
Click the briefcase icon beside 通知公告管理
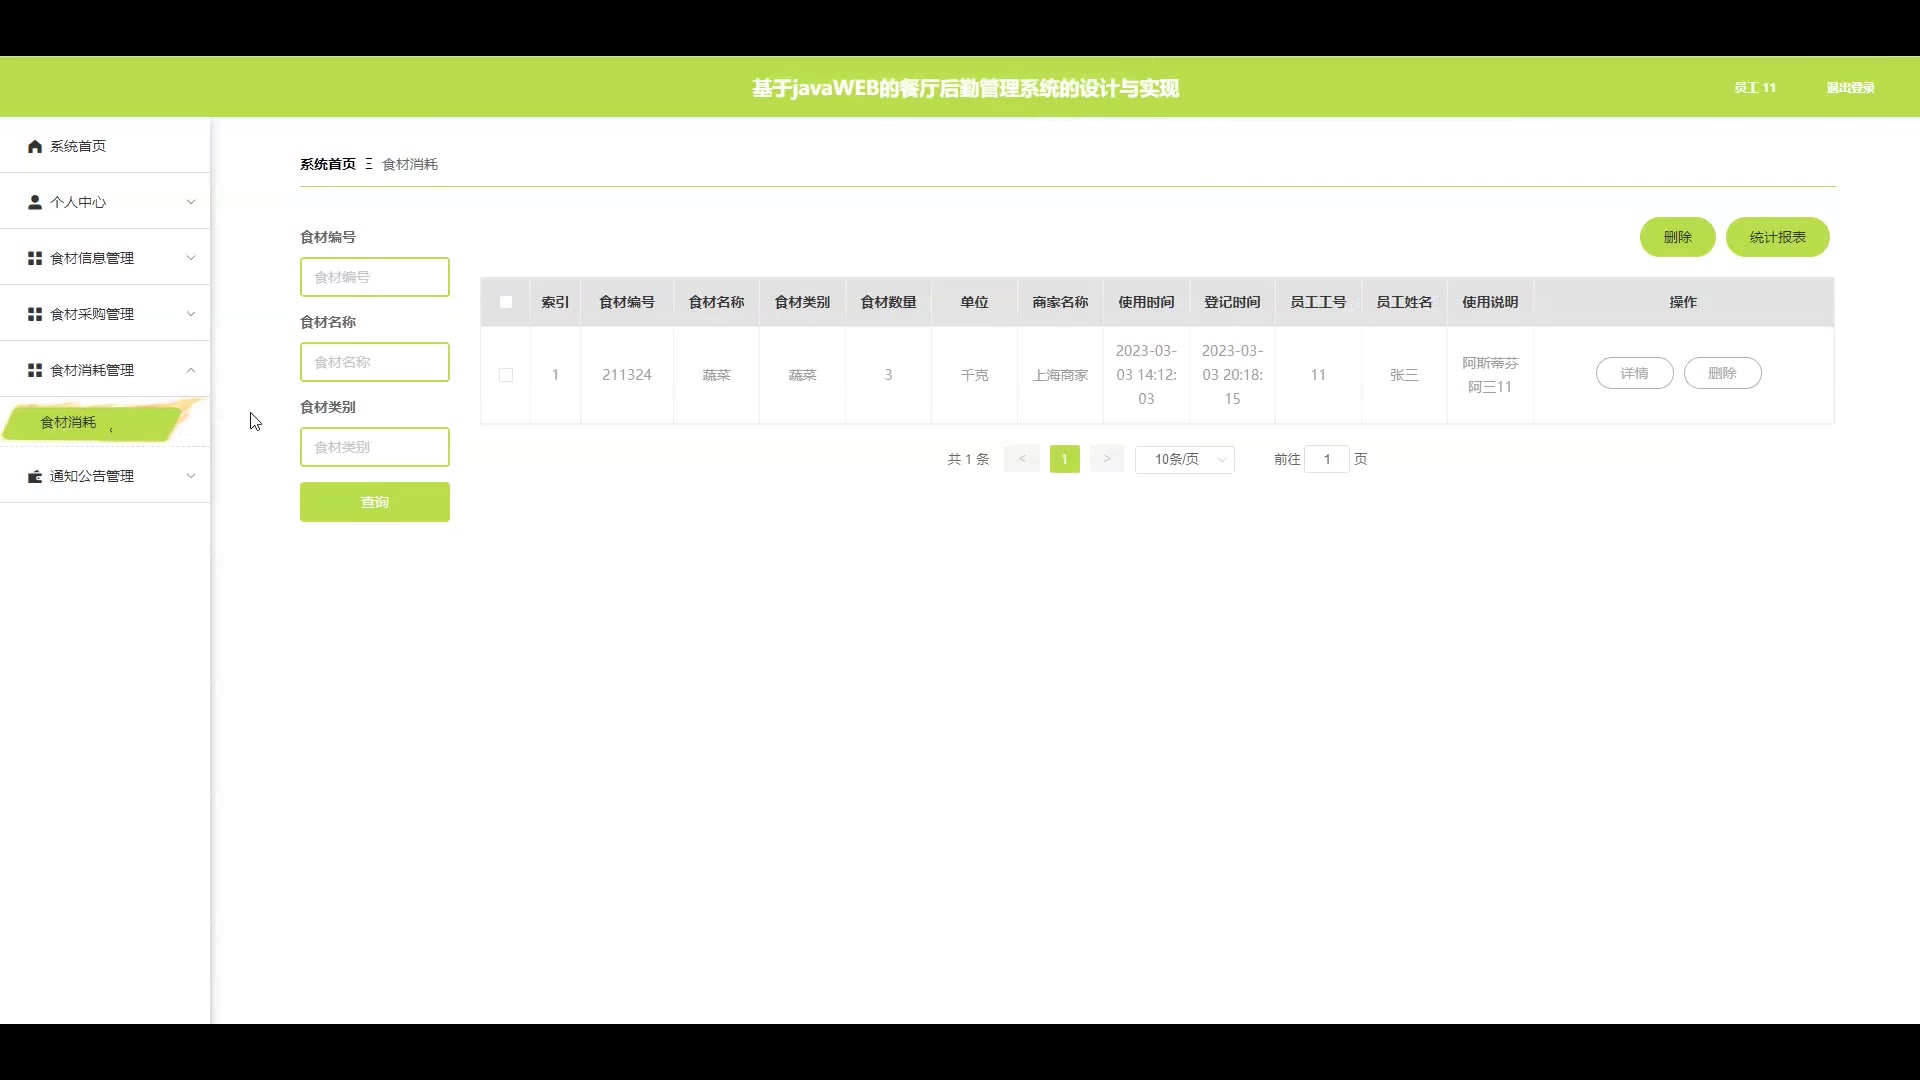(x=35, y=476)
